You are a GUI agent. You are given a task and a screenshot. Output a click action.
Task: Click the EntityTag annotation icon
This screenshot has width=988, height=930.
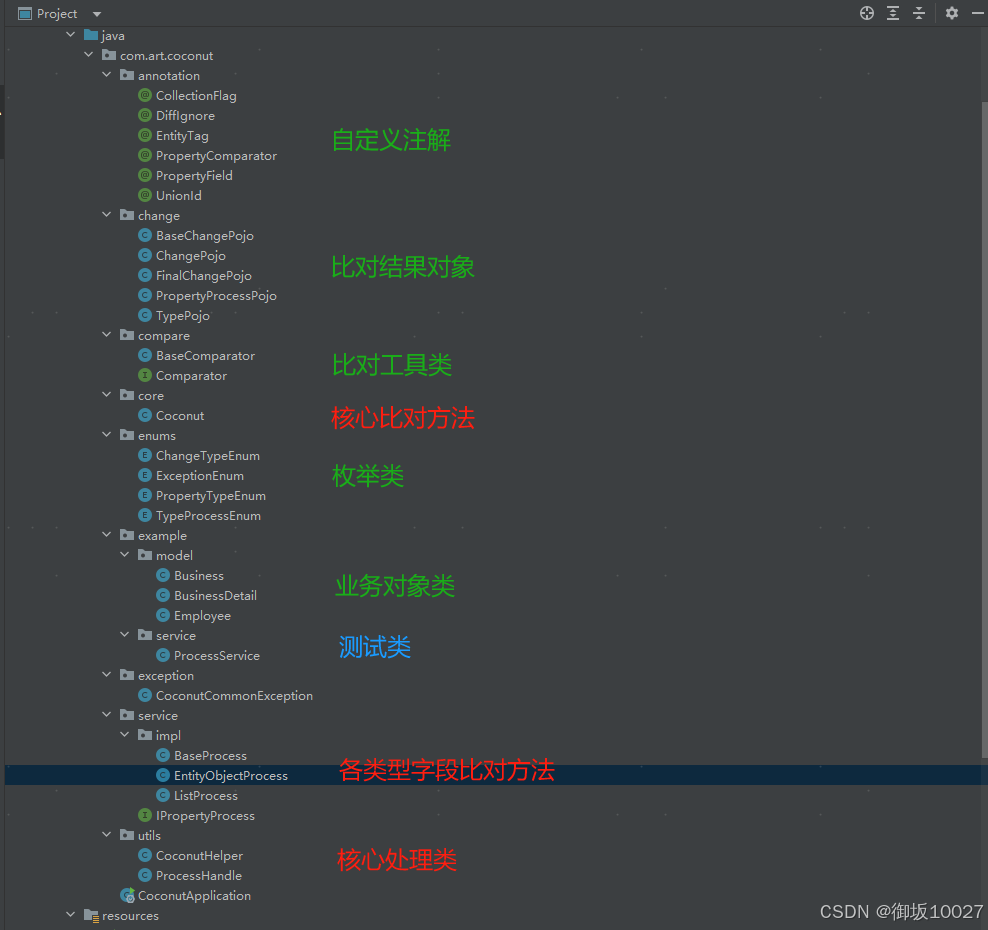tap(145, 135)
